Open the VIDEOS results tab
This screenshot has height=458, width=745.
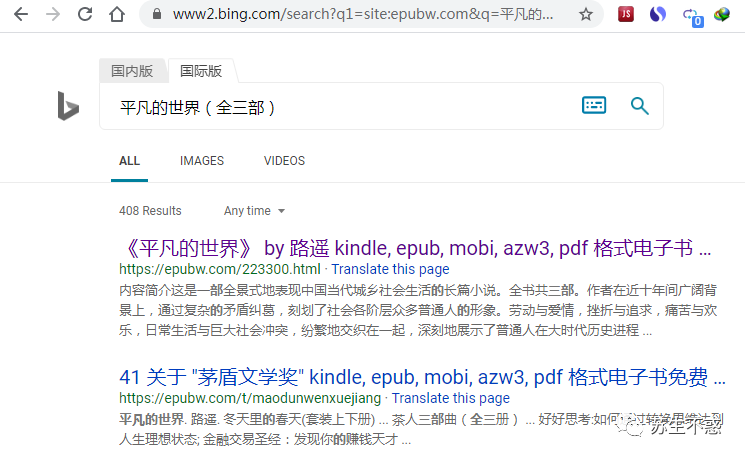(x=285, y=161)
